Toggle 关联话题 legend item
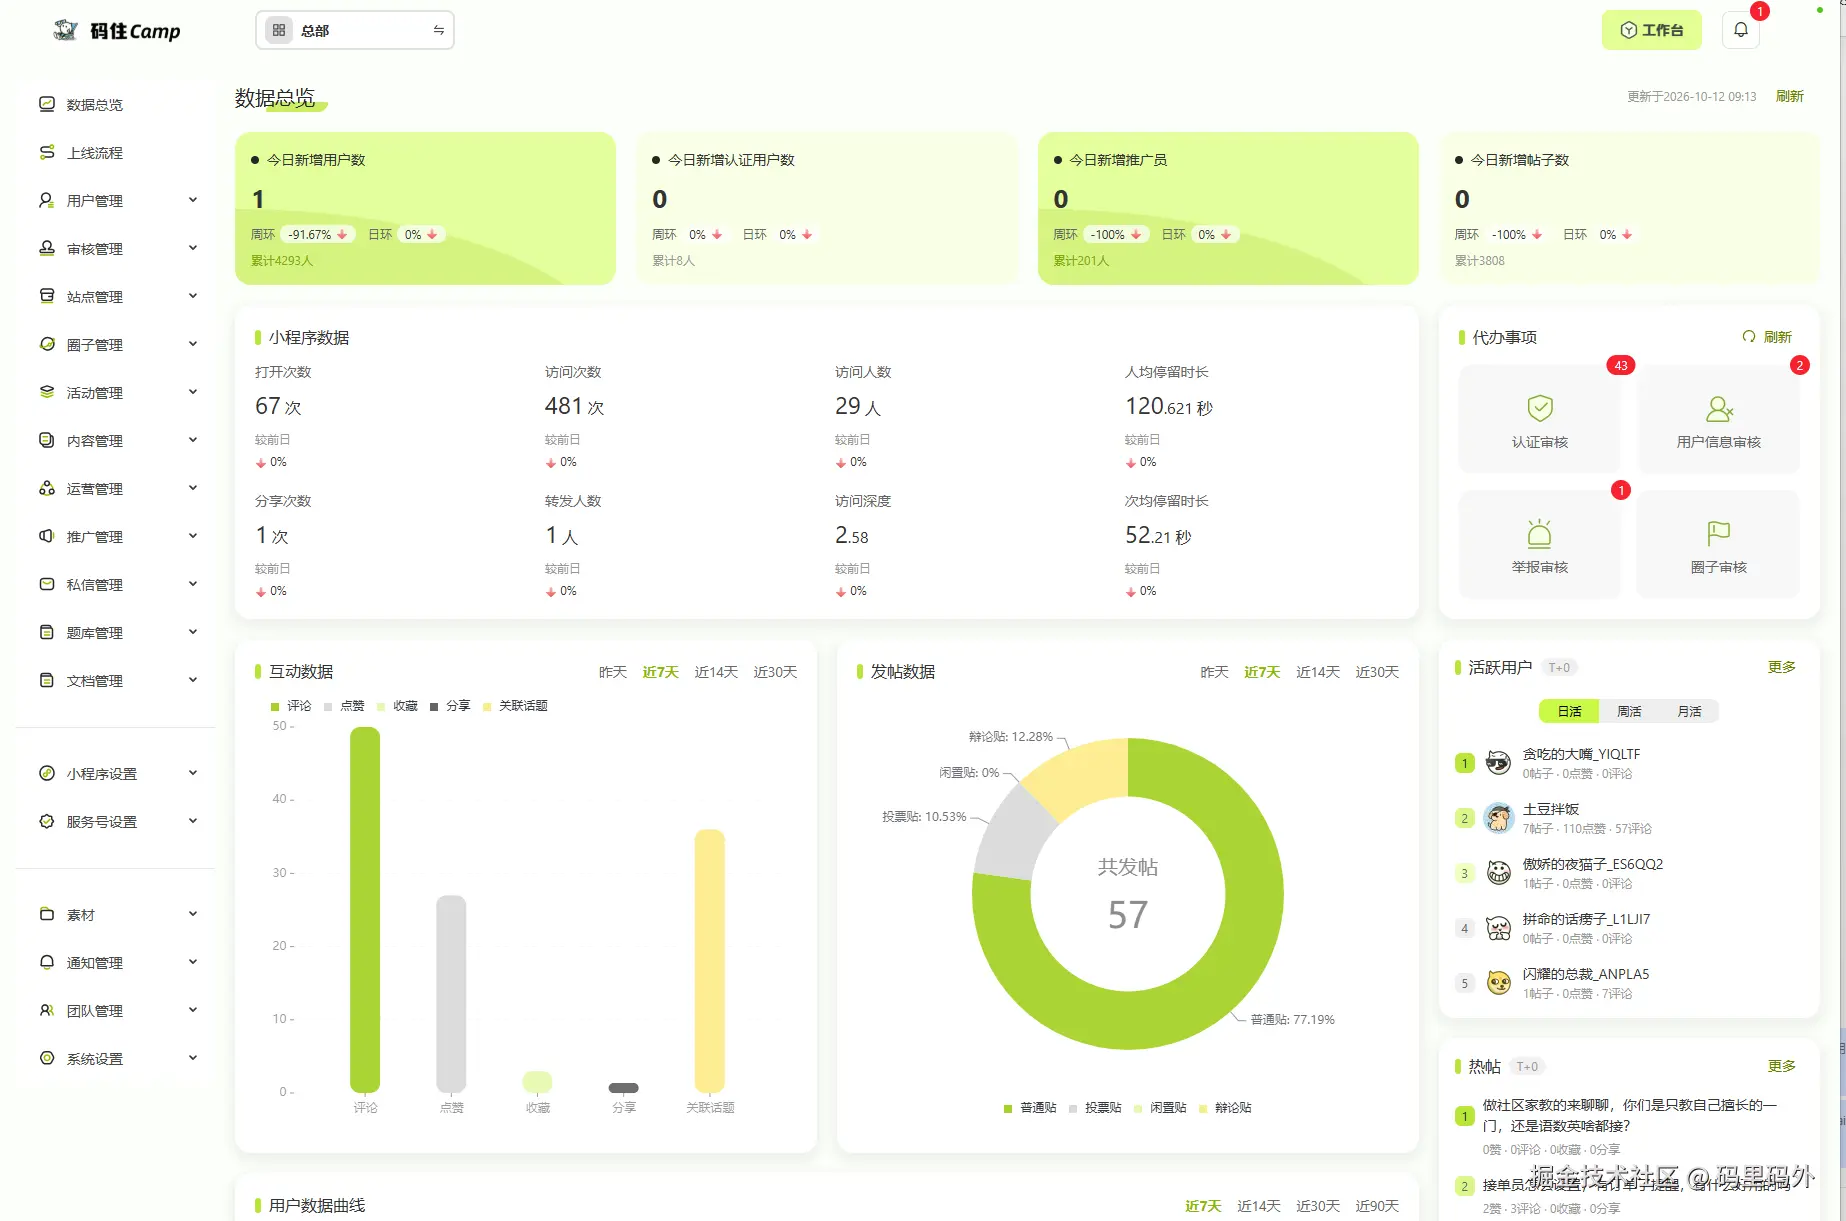1846x1221 pixels. 515,706
